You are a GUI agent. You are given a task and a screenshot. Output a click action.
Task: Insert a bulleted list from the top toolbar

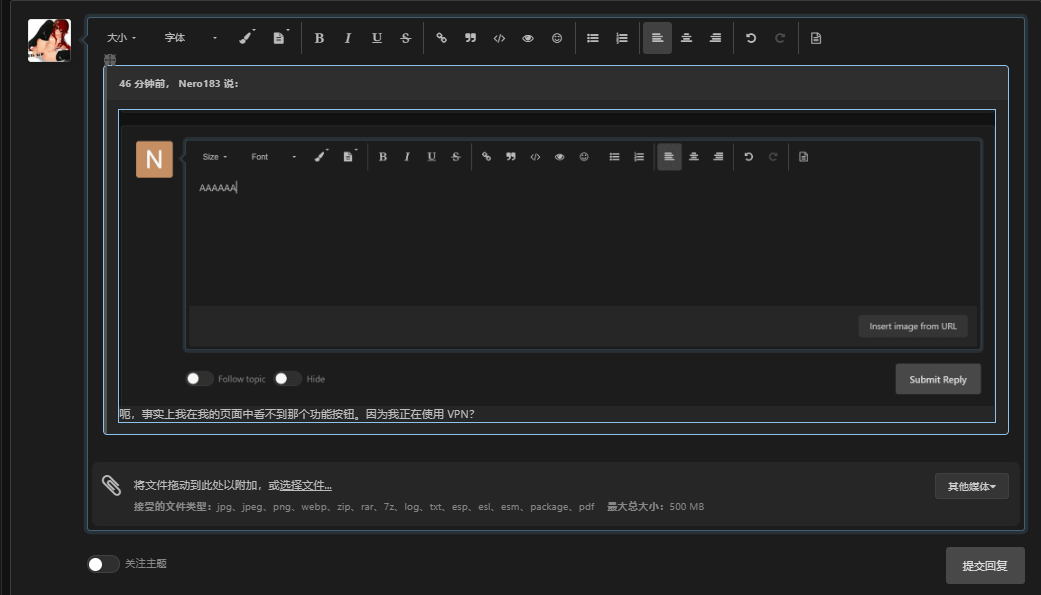pos(593,38)
